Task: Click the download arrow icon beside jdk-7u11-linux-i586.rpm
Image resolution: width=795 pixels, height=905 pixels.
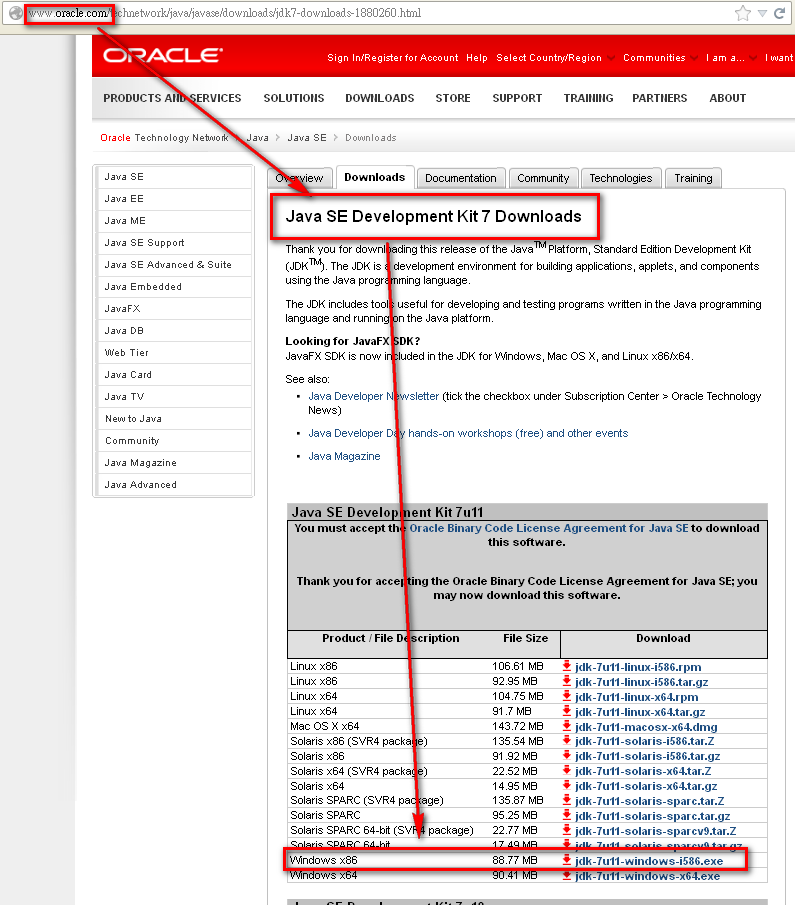Action: click(x=567, y=666)
